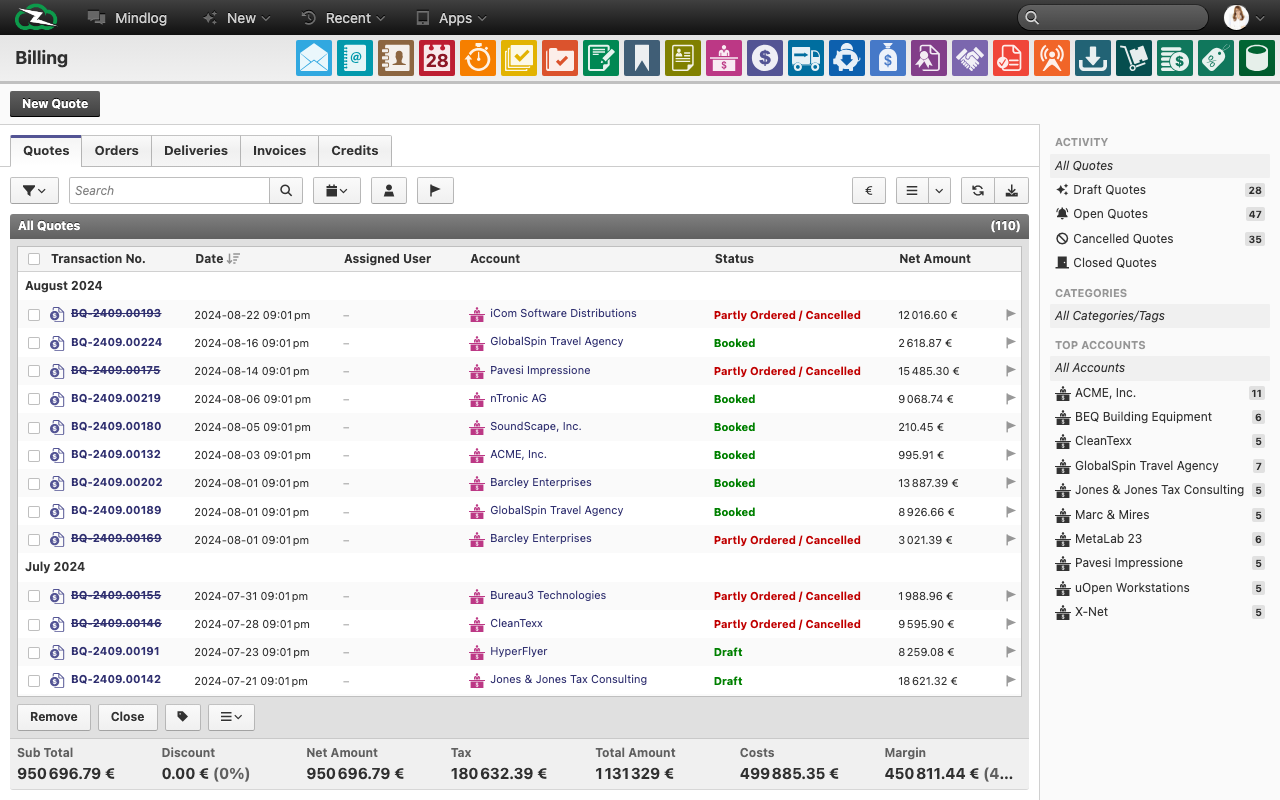The image size is (1280, 800).
Task: Open the list actions dropdown next to tag button
Action: [x=231, y=717]
